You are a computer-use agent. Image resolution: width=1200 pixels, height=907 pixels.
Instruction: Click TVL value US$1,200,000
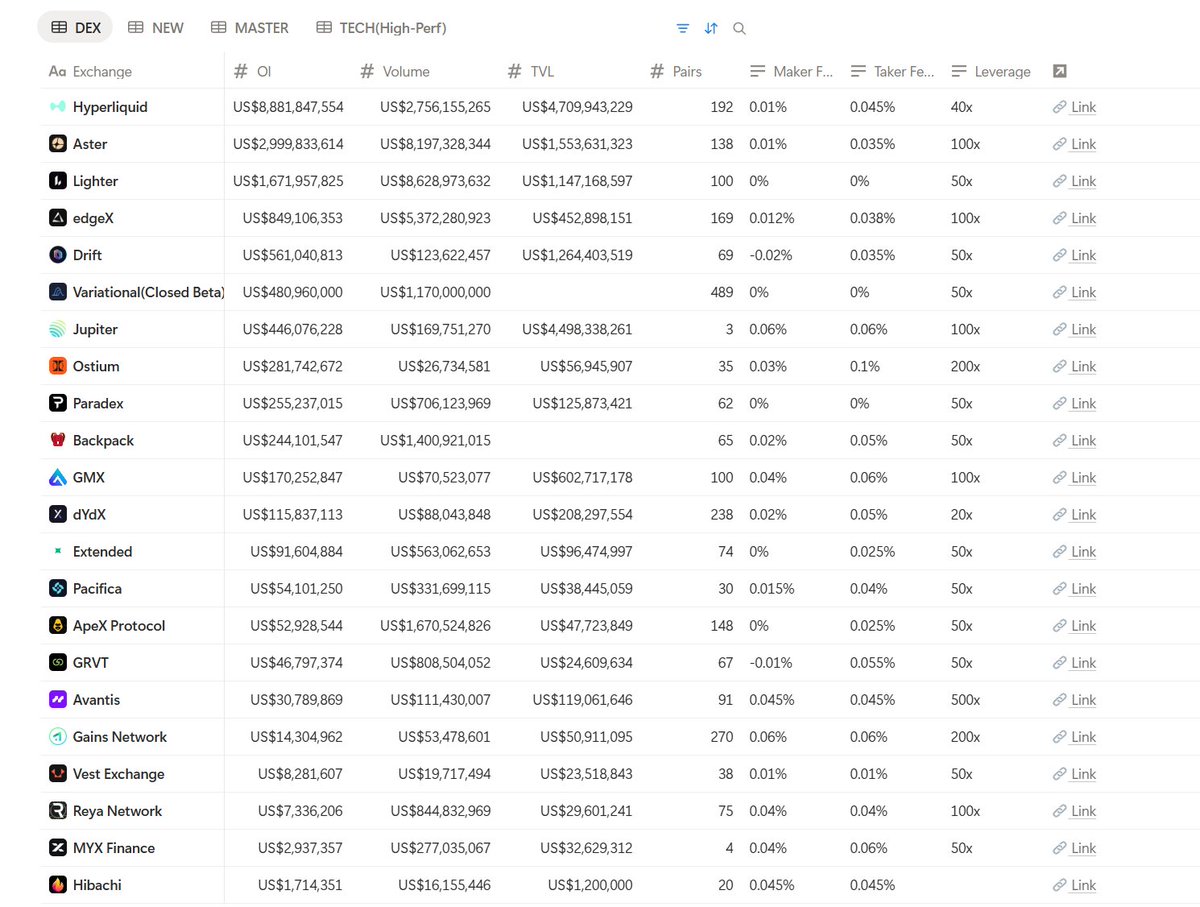[590, 884]
